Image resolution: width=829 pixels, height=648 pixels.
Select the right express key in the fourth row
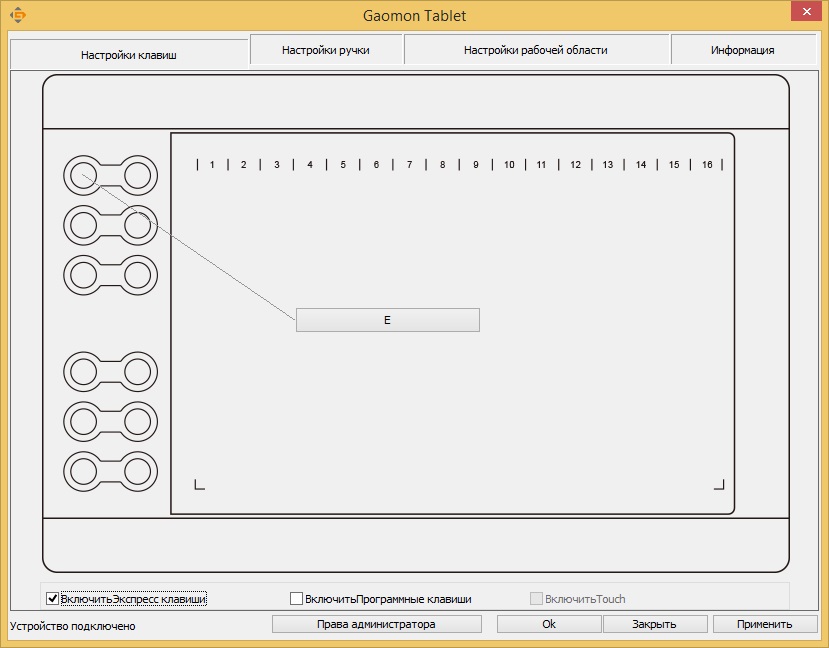click(x=137, y=372)
